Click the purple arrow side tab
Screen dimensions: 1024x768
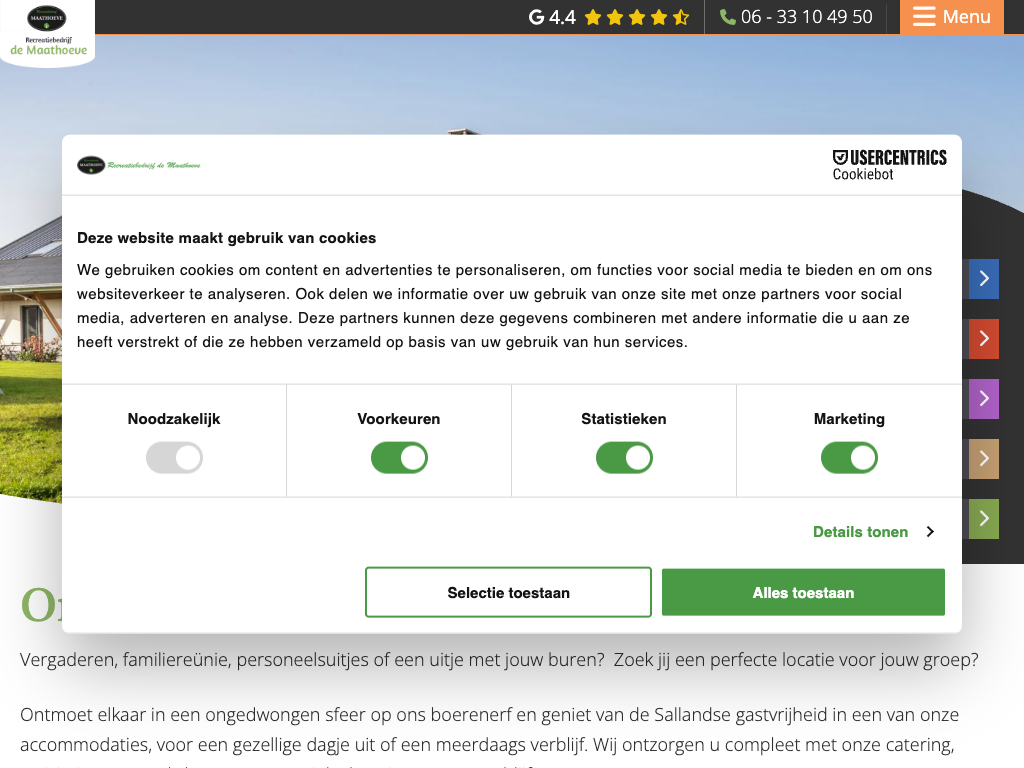(x=983, y=399)
